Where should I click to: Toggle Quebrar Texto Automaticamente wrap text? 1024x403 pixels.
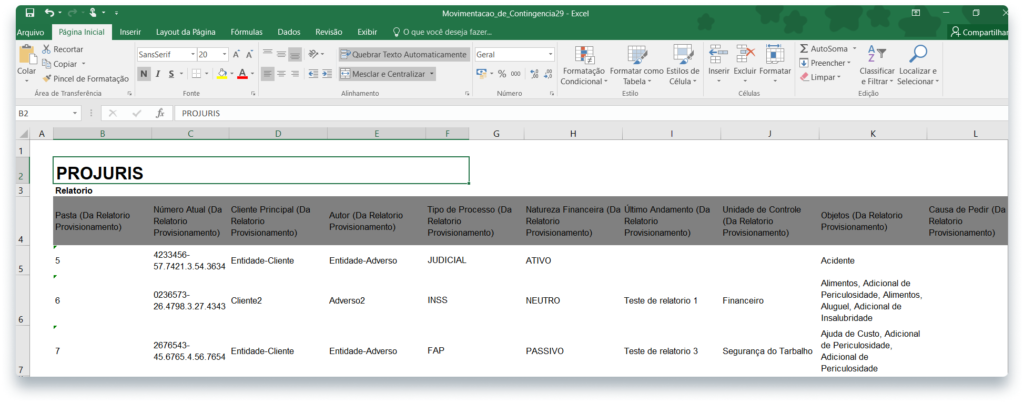(403, 54)
